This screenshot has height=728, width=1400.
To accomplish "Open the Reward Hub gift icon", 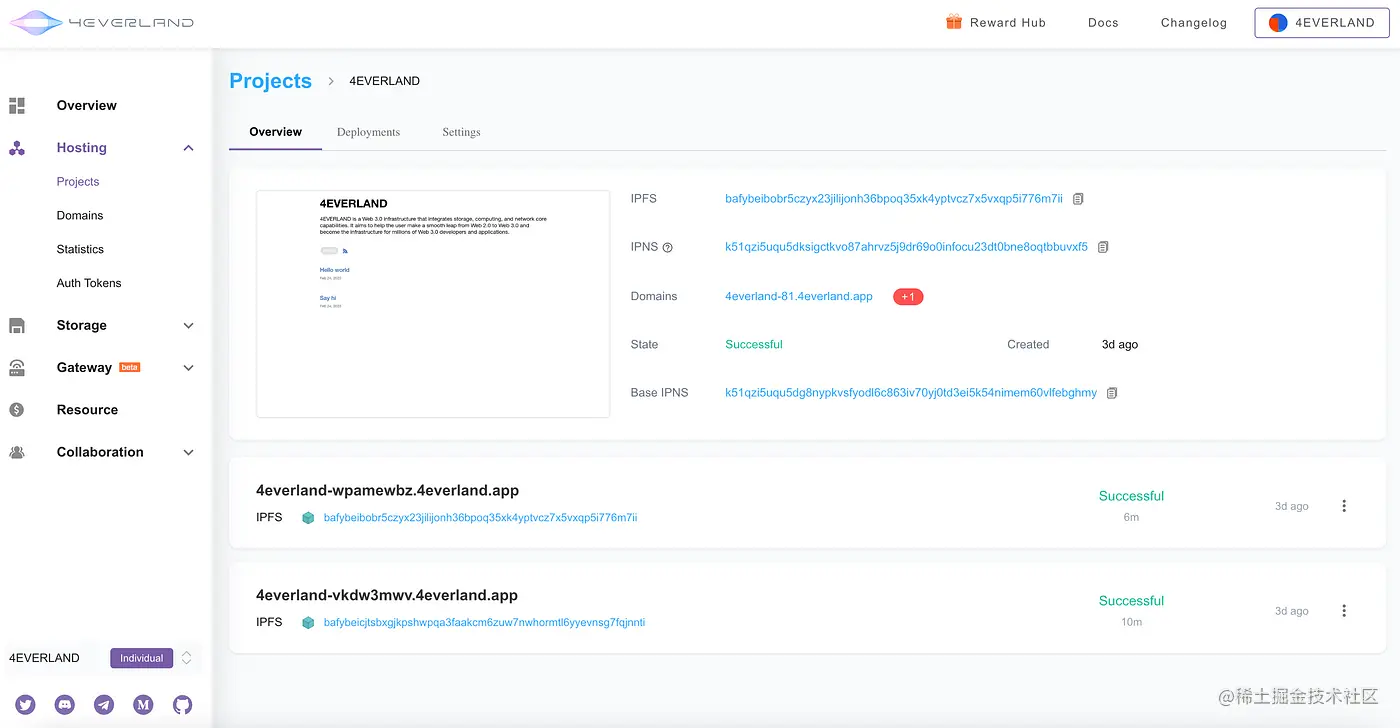I will tap(954, 22).
